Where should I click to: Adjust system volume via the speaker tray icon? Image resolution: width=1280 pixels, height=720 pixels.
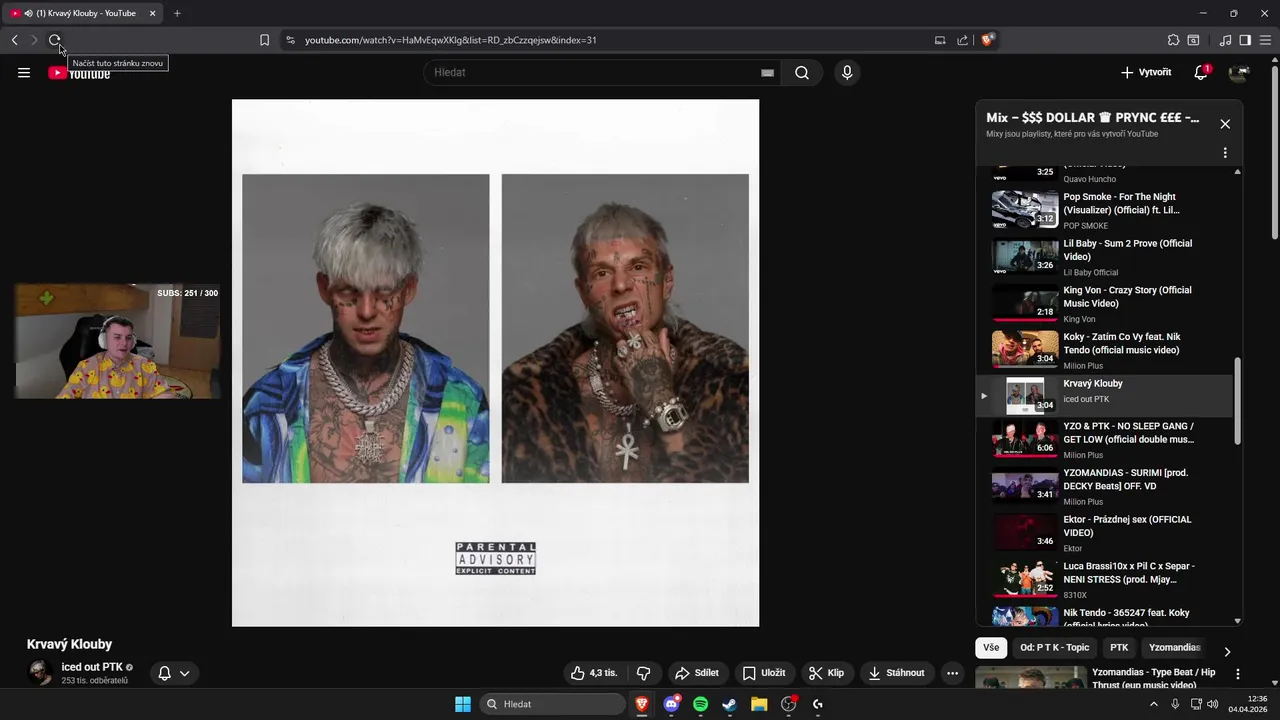tap(1212, 704)
